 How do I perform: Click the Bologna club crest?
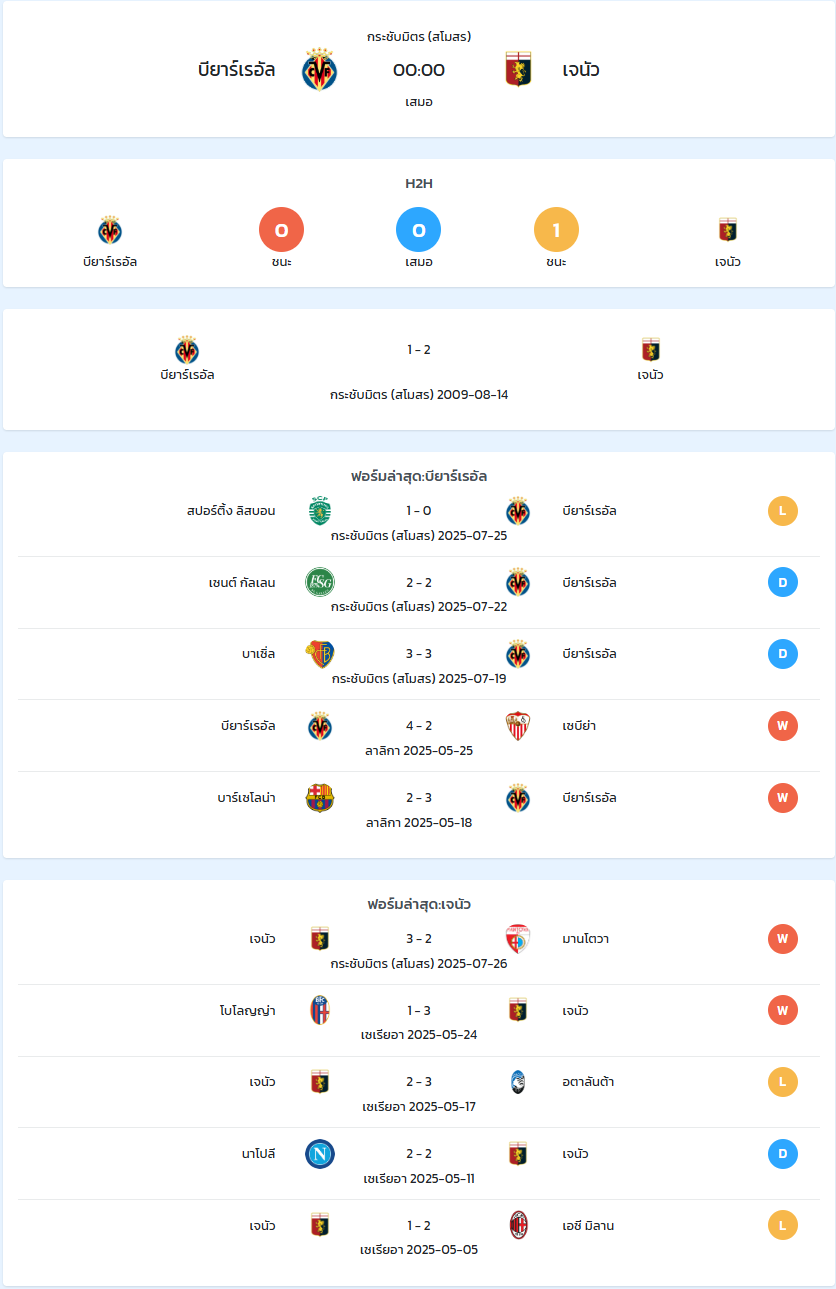tap(320, 1010)
